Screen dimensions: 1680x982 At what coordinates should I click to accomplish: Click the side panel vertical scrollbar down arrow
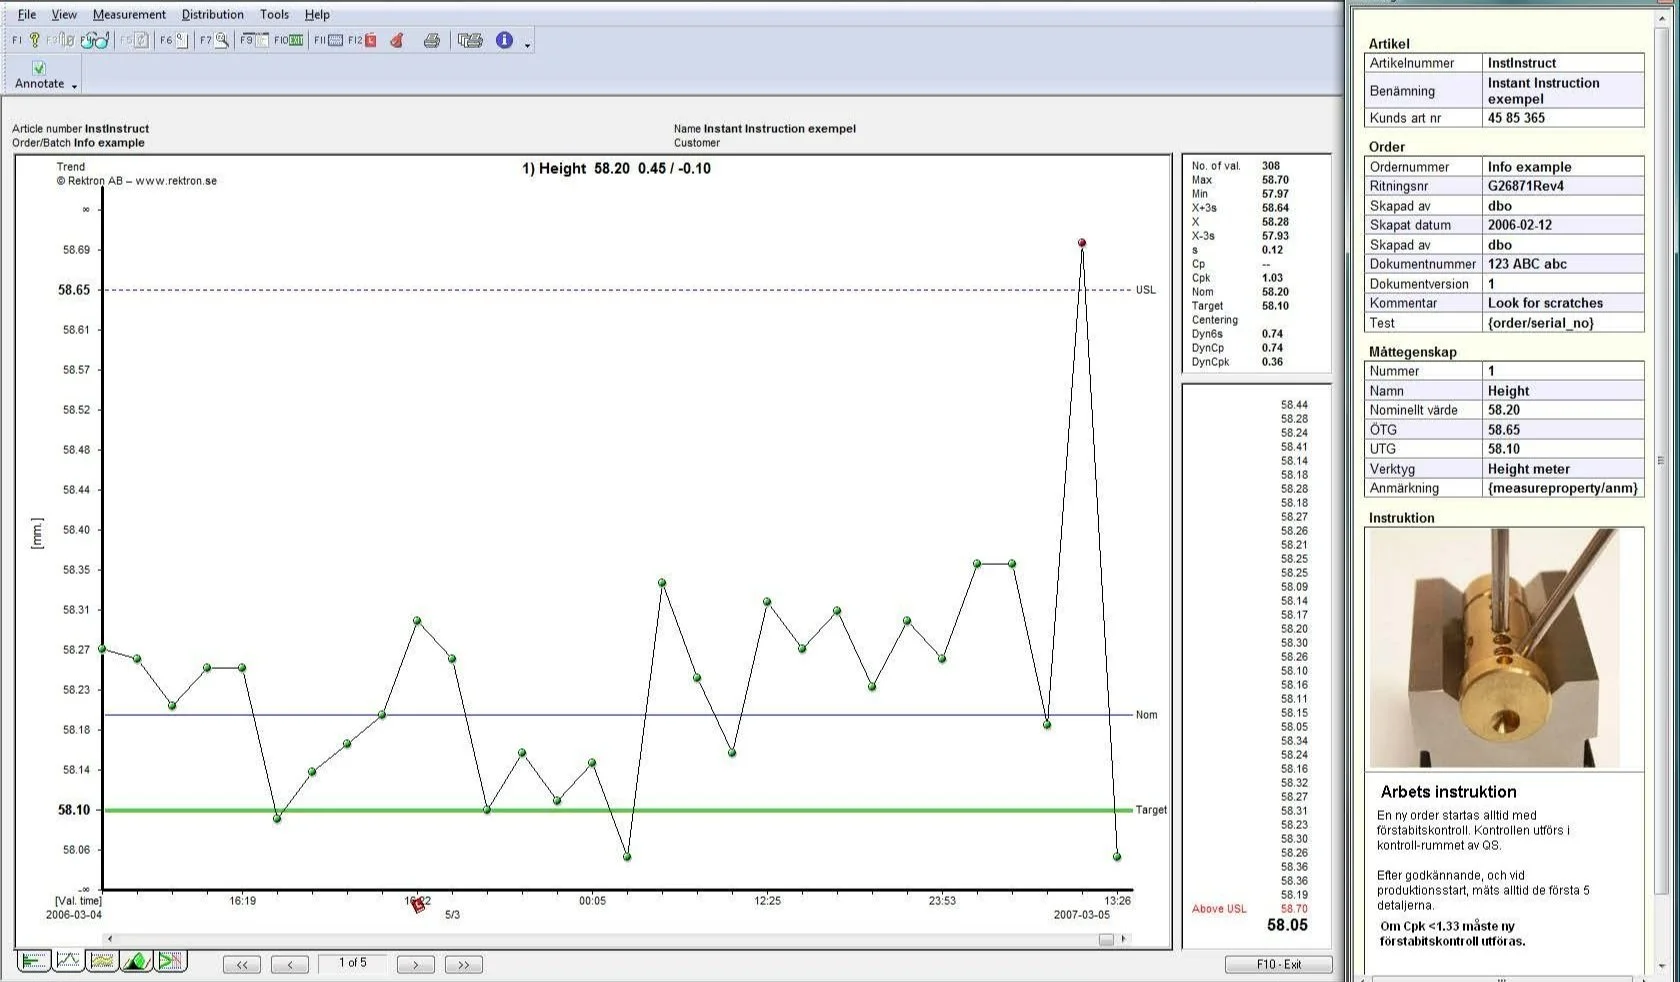pyautogui.click(x=1662, y=966)
